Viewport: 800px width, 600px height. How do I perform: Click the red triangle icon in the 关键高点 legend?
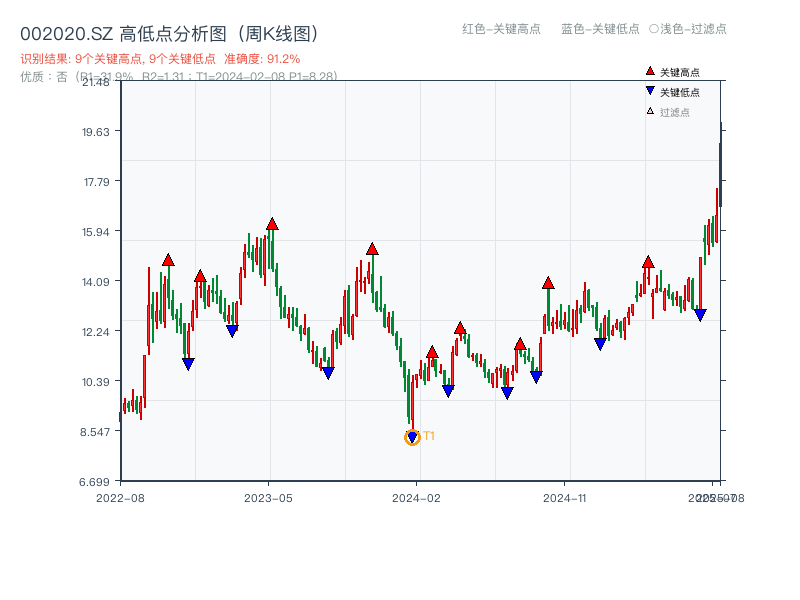coord(650,71)
